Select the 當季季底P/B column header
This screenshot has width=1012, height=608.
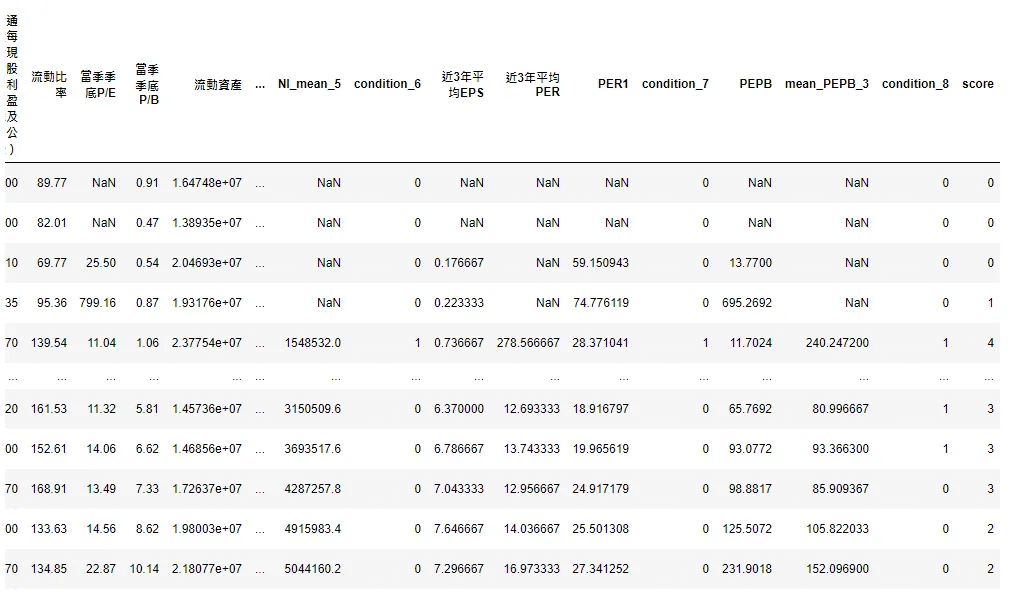(x=147, y=84)
